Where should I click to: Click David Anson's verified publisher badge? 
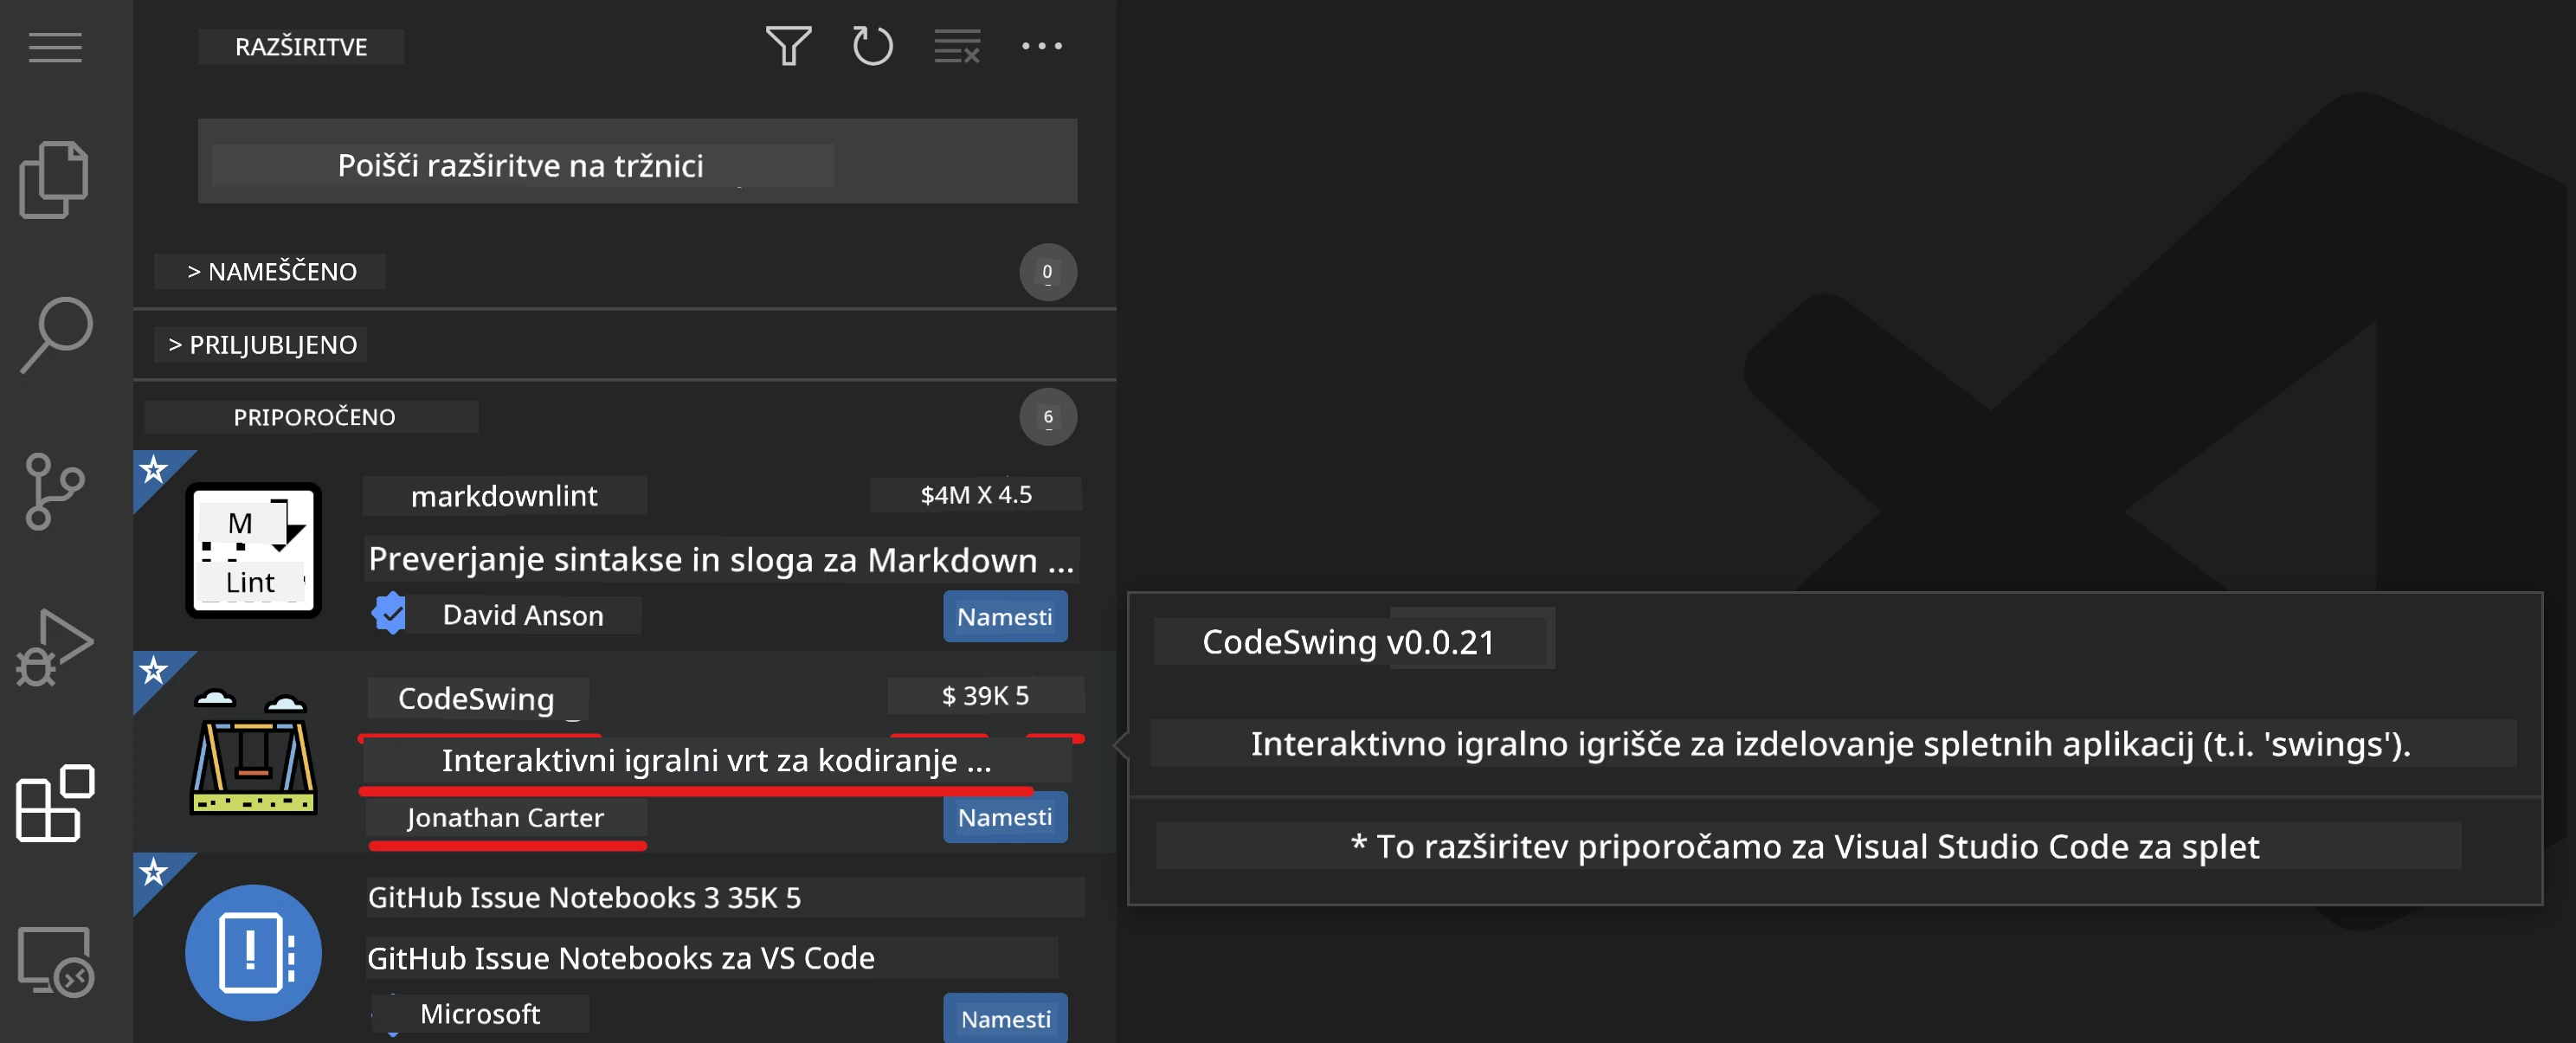click(389, 614)
